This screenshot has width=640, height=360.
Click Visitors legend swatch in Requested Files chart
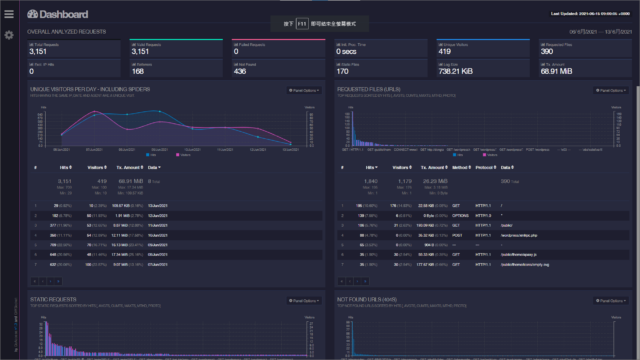(484, 155)
